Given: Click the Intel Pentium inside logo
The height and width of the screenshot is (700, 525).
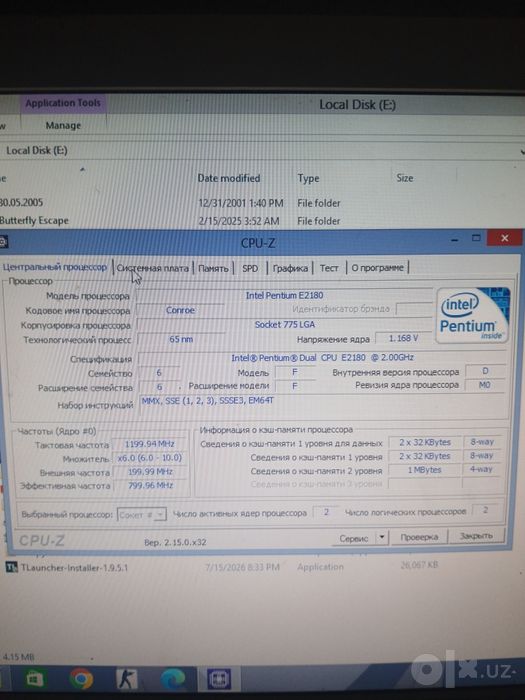Looking at the screenshot, I should pyautogui.click(x=474, y=315).
